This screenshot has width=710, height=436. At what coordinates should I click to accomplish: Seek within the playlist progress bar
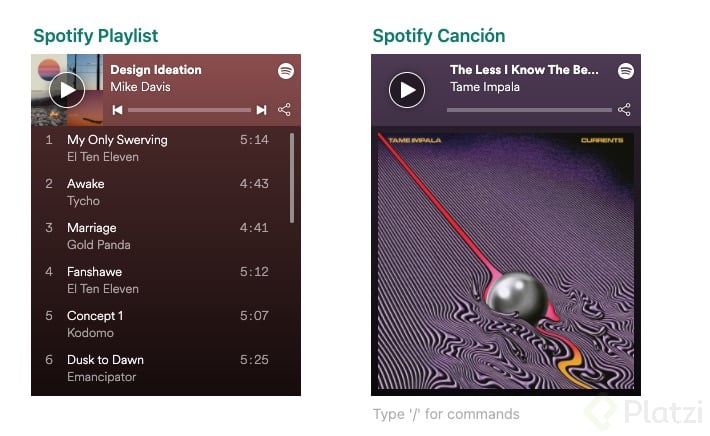[x=189, y=110]
